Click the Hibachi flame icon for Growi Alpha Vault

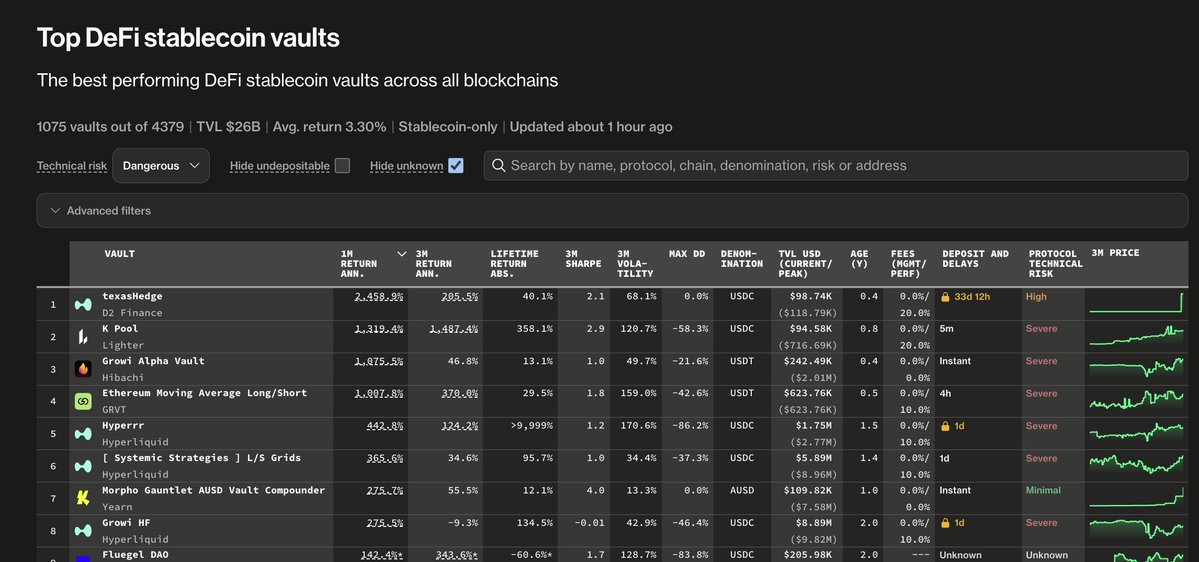tap(83, 369)
